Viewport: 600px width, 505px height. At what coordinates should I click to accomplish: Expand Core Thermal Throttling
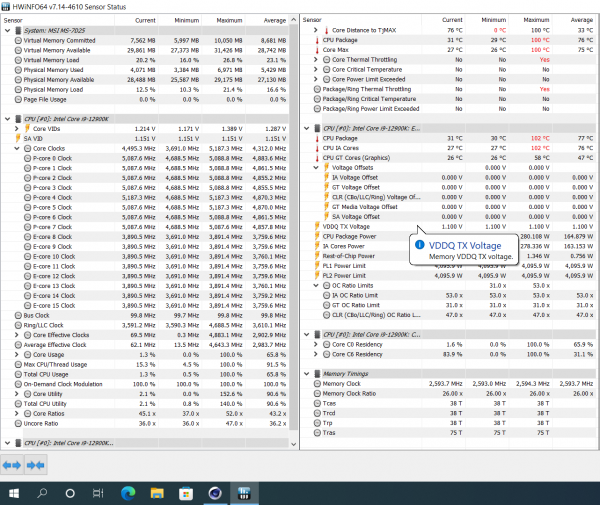point(316,59)
